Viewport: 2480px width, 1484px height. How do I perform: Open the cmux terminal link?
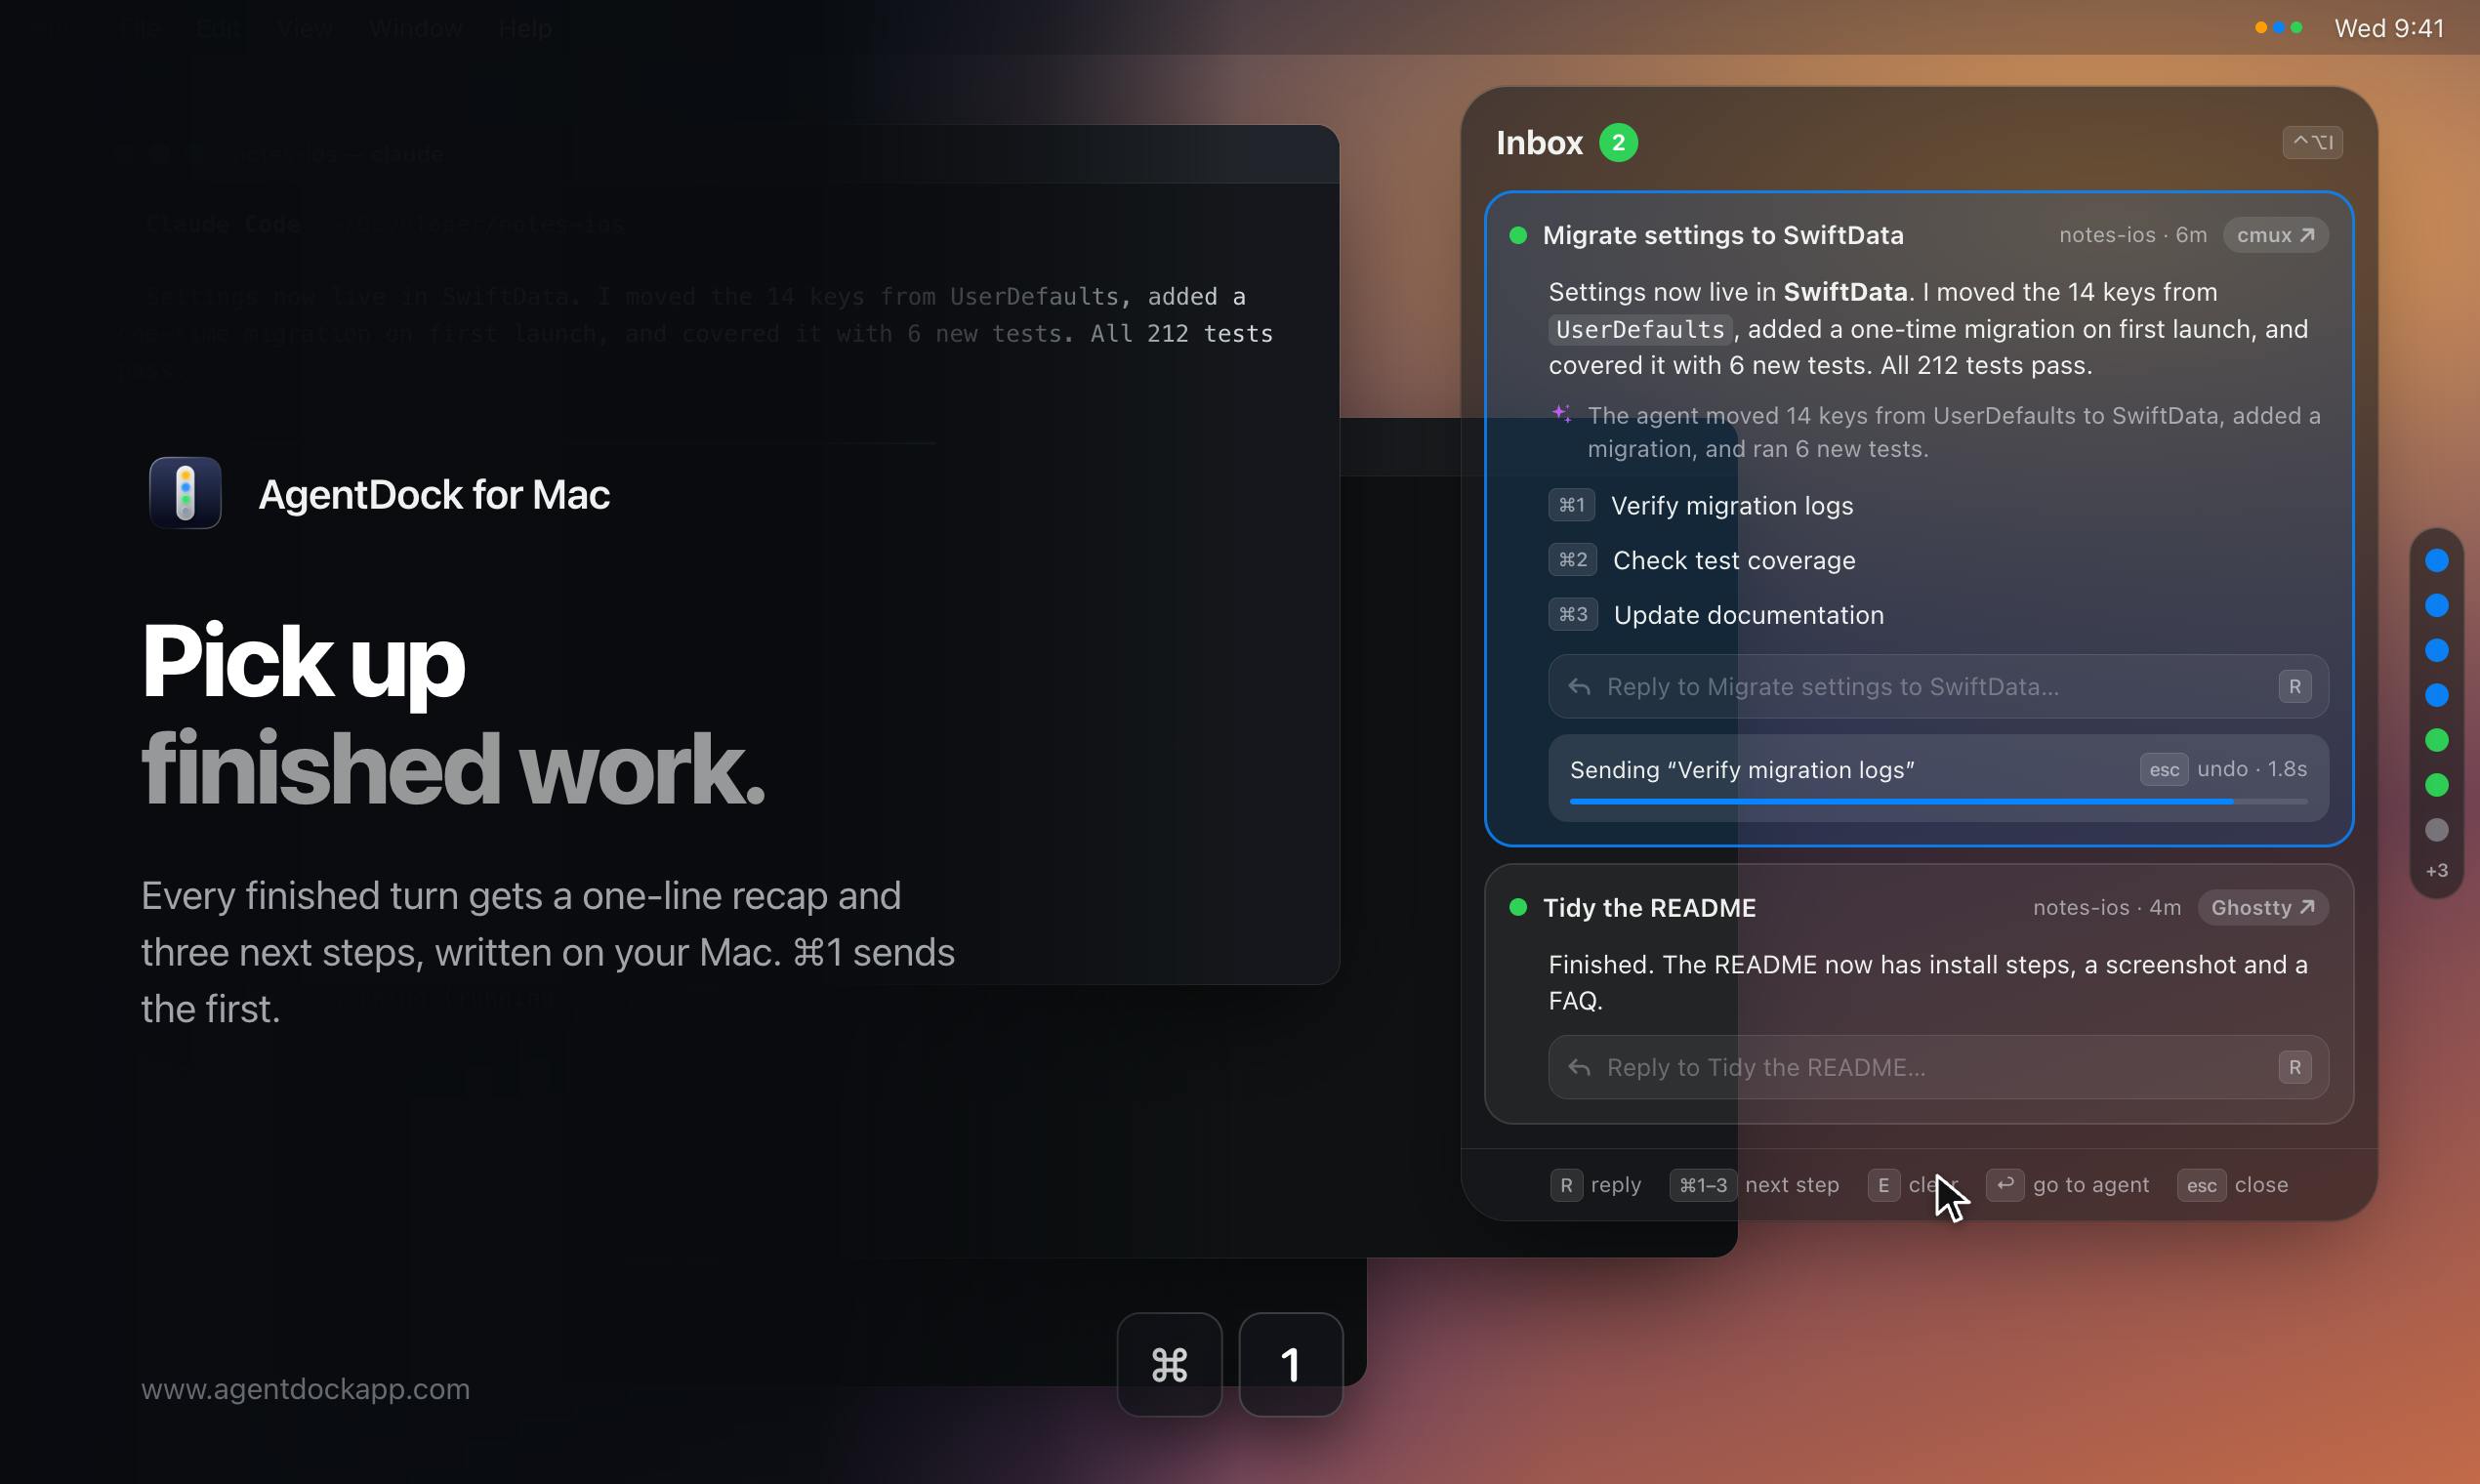point(2275,235)
